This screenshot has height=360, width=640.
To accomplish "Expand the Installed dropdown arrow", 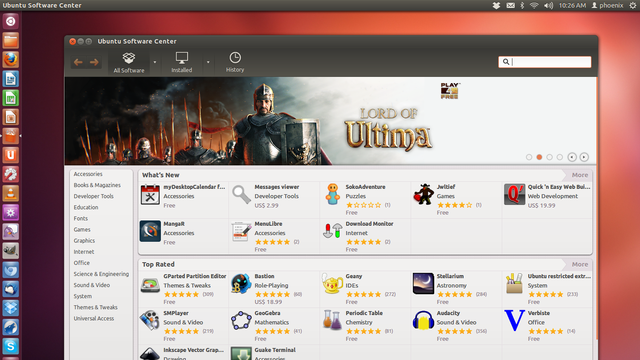I will pyautogui.click(x=208, y=62).
